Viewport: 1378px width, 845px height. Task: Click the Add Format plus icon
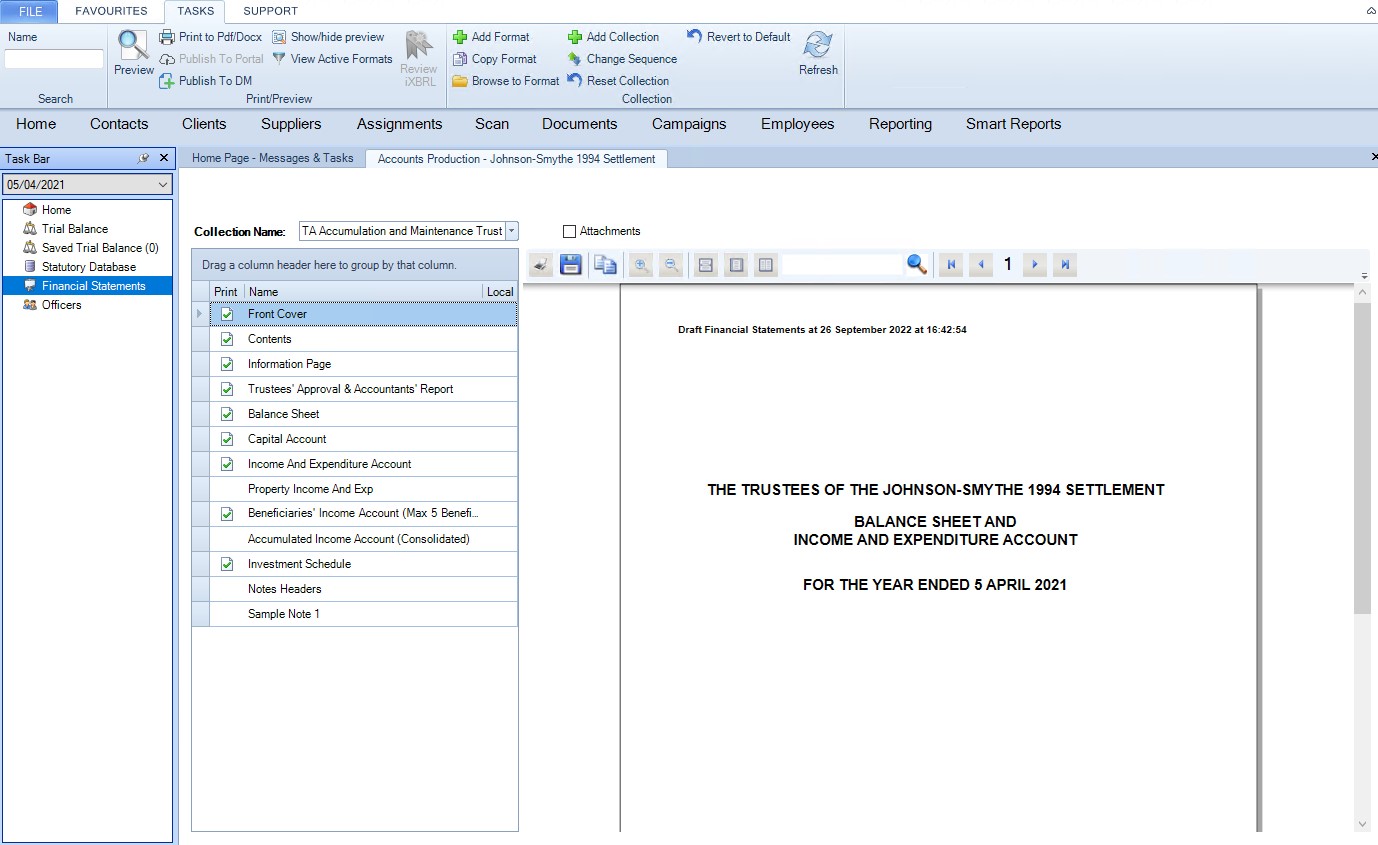[x=460, y=37]
